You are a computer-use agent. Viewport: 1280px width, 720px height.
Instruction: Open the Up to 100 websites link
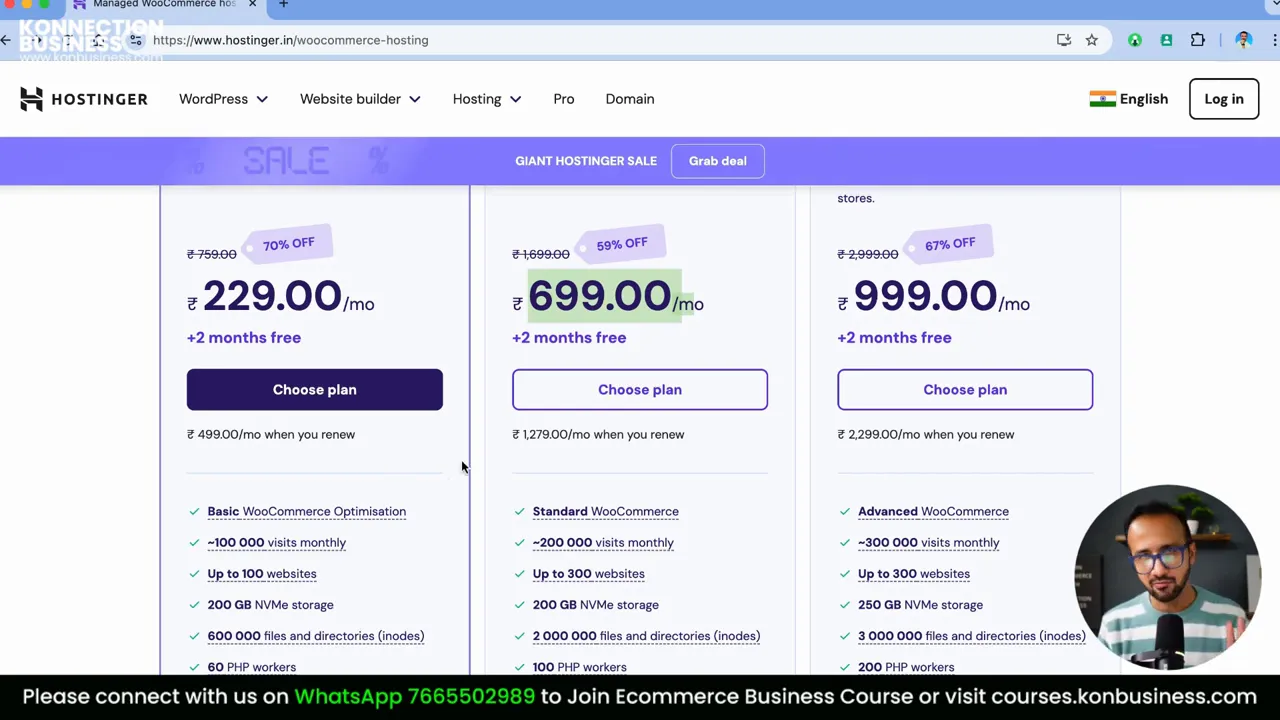click(262, 574)
